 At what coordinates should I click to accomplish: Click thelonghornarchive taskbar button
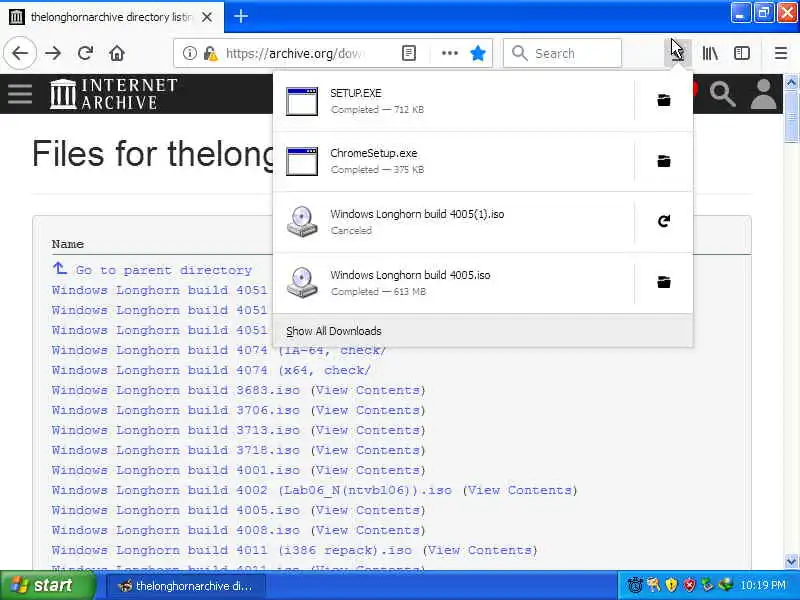point(185,586)
